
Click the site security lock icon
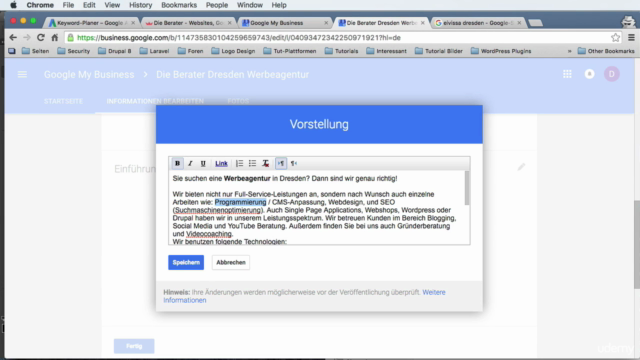tap(71, 38)
